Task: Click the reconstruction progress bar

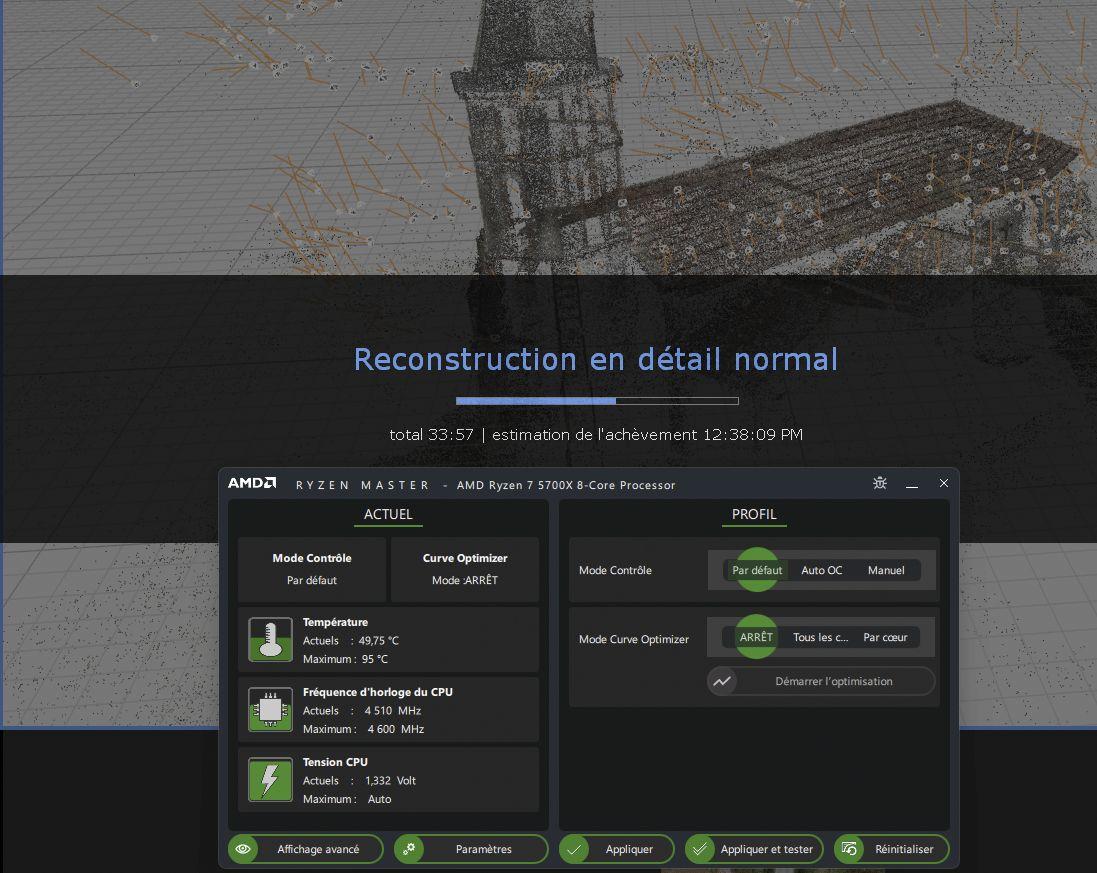Action: (x=597, y=401)
